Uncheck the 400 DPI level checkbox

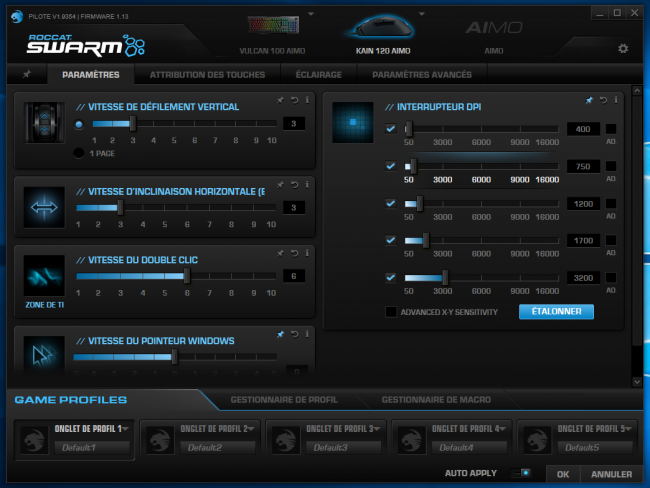pyautogui.click(x=390, y=129)
